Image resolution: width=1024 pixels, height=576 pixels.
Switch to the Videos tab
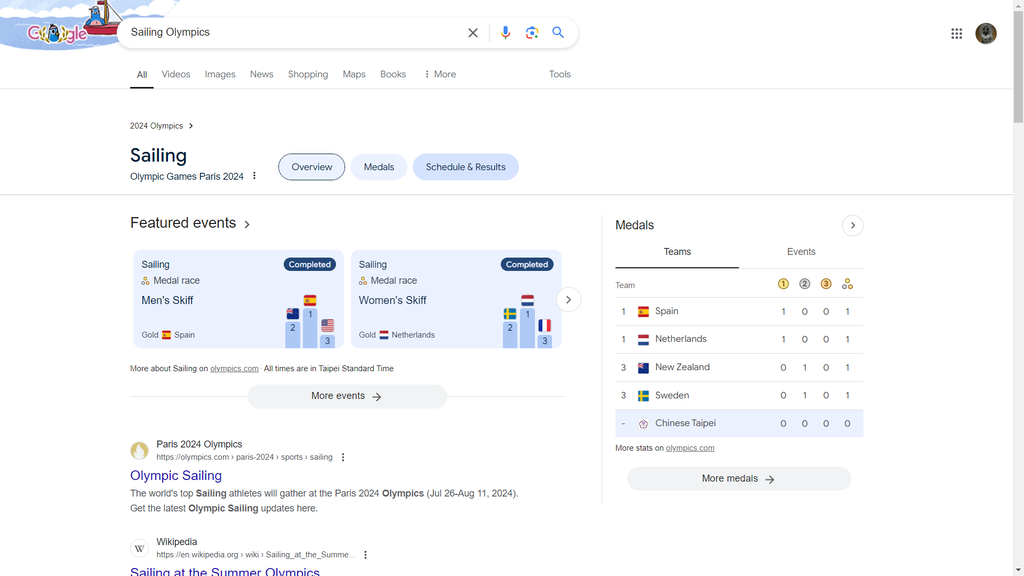pyautogui.click(x=176, y=74)
